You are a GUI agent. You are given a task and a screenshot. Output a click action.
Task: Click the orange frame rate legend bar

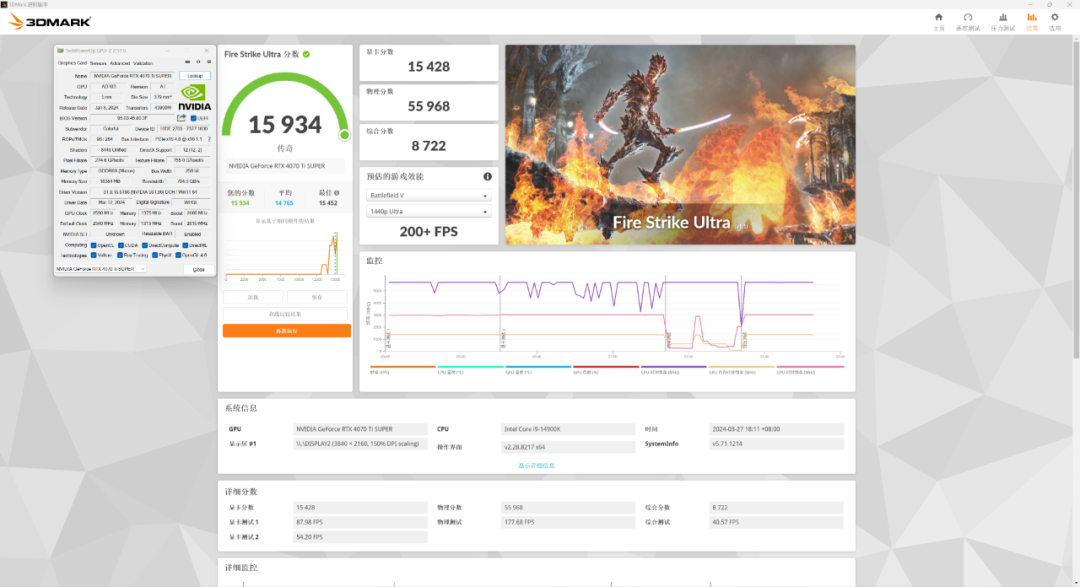point(402,367)
